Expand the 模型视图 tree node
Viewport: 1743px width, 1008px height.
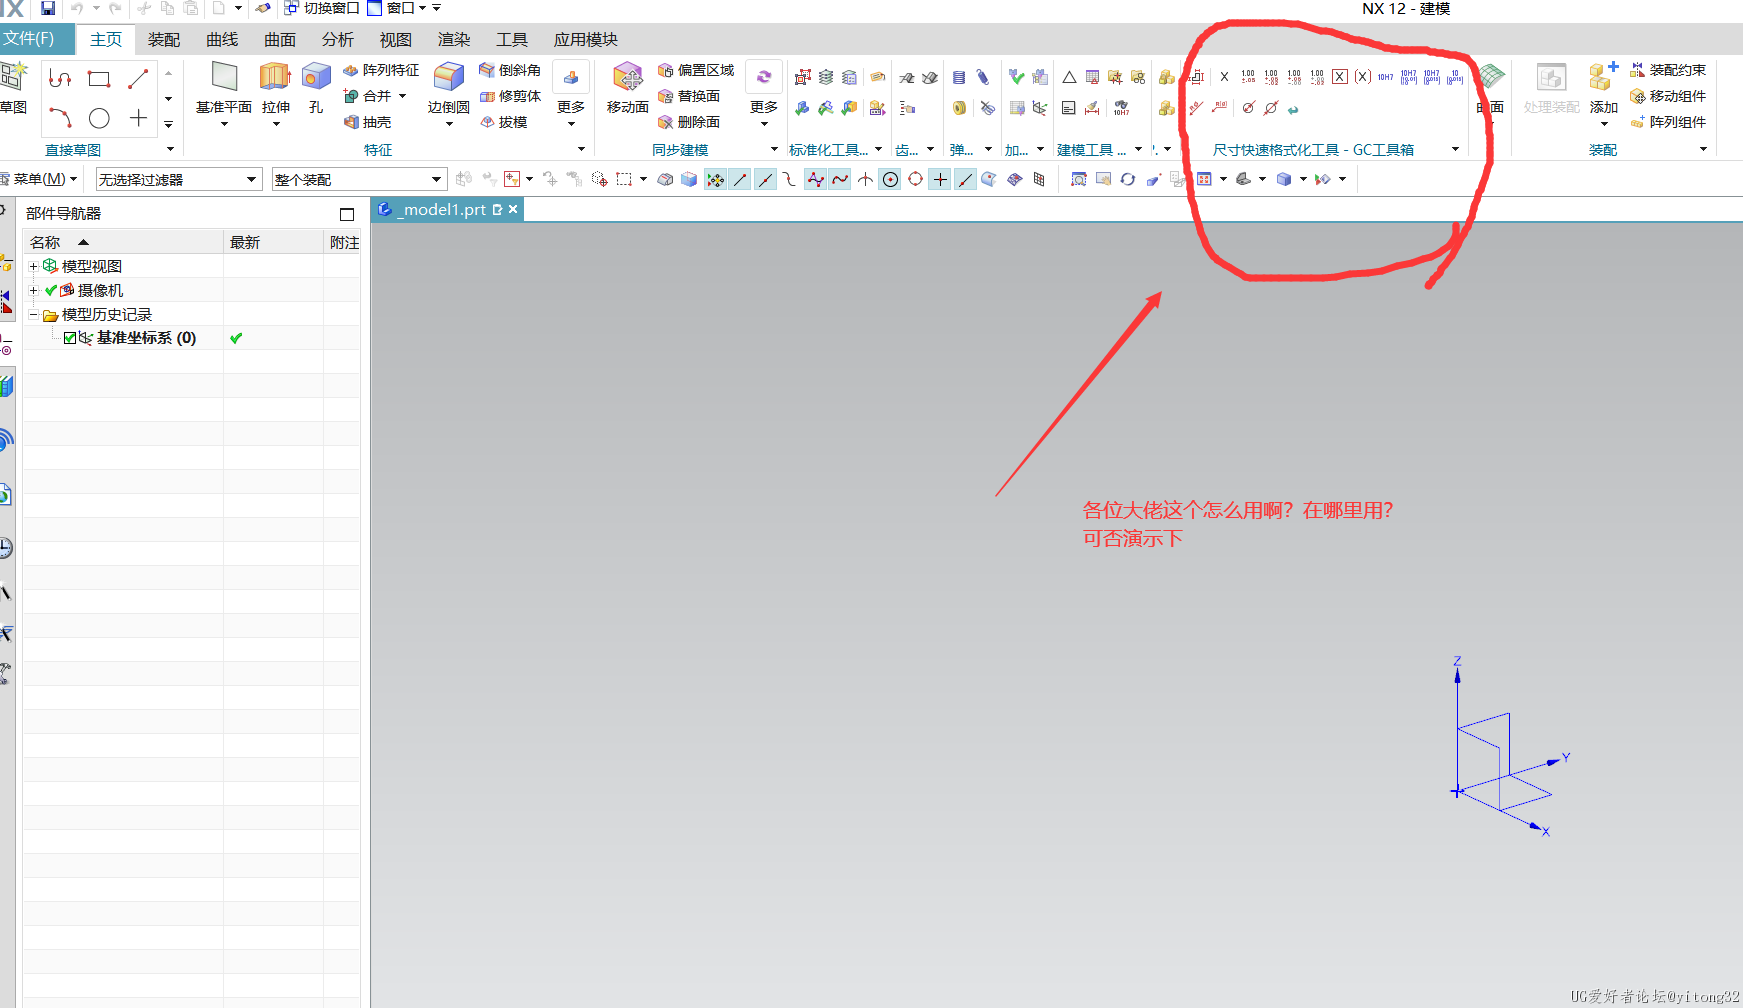click(33, 266)
